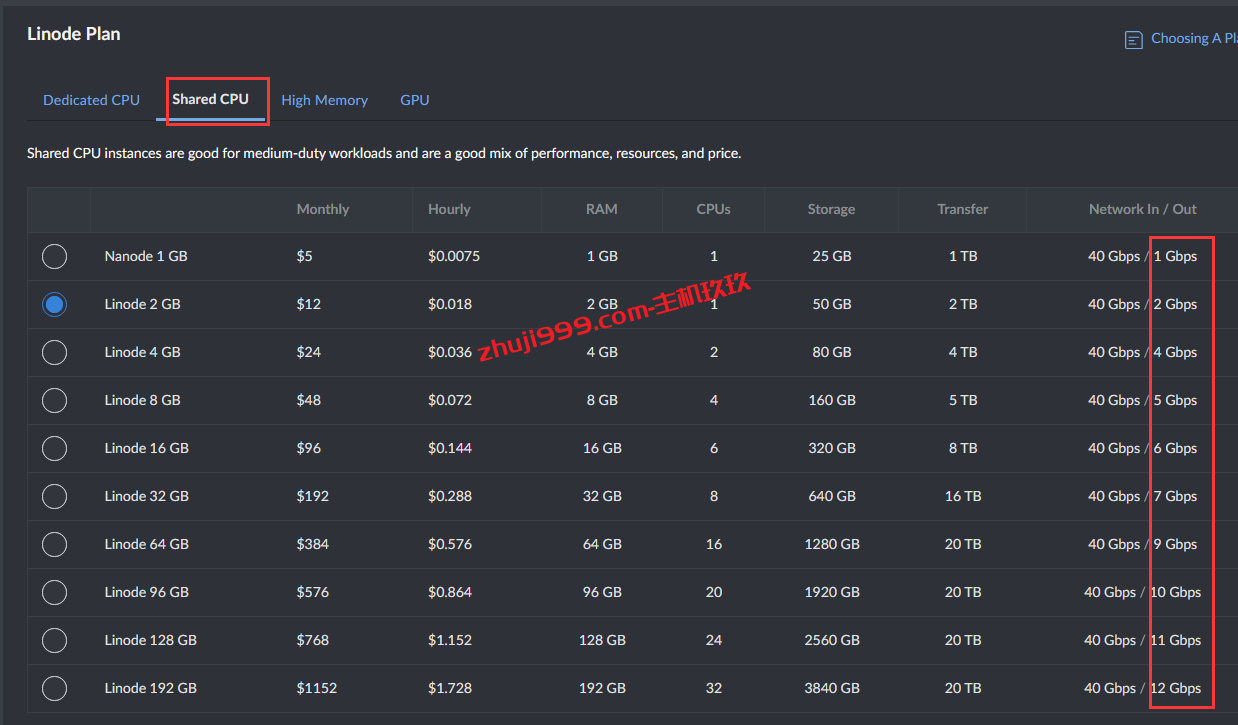
Task: Select the Linode 64 GB radio button
Action: 54,544
